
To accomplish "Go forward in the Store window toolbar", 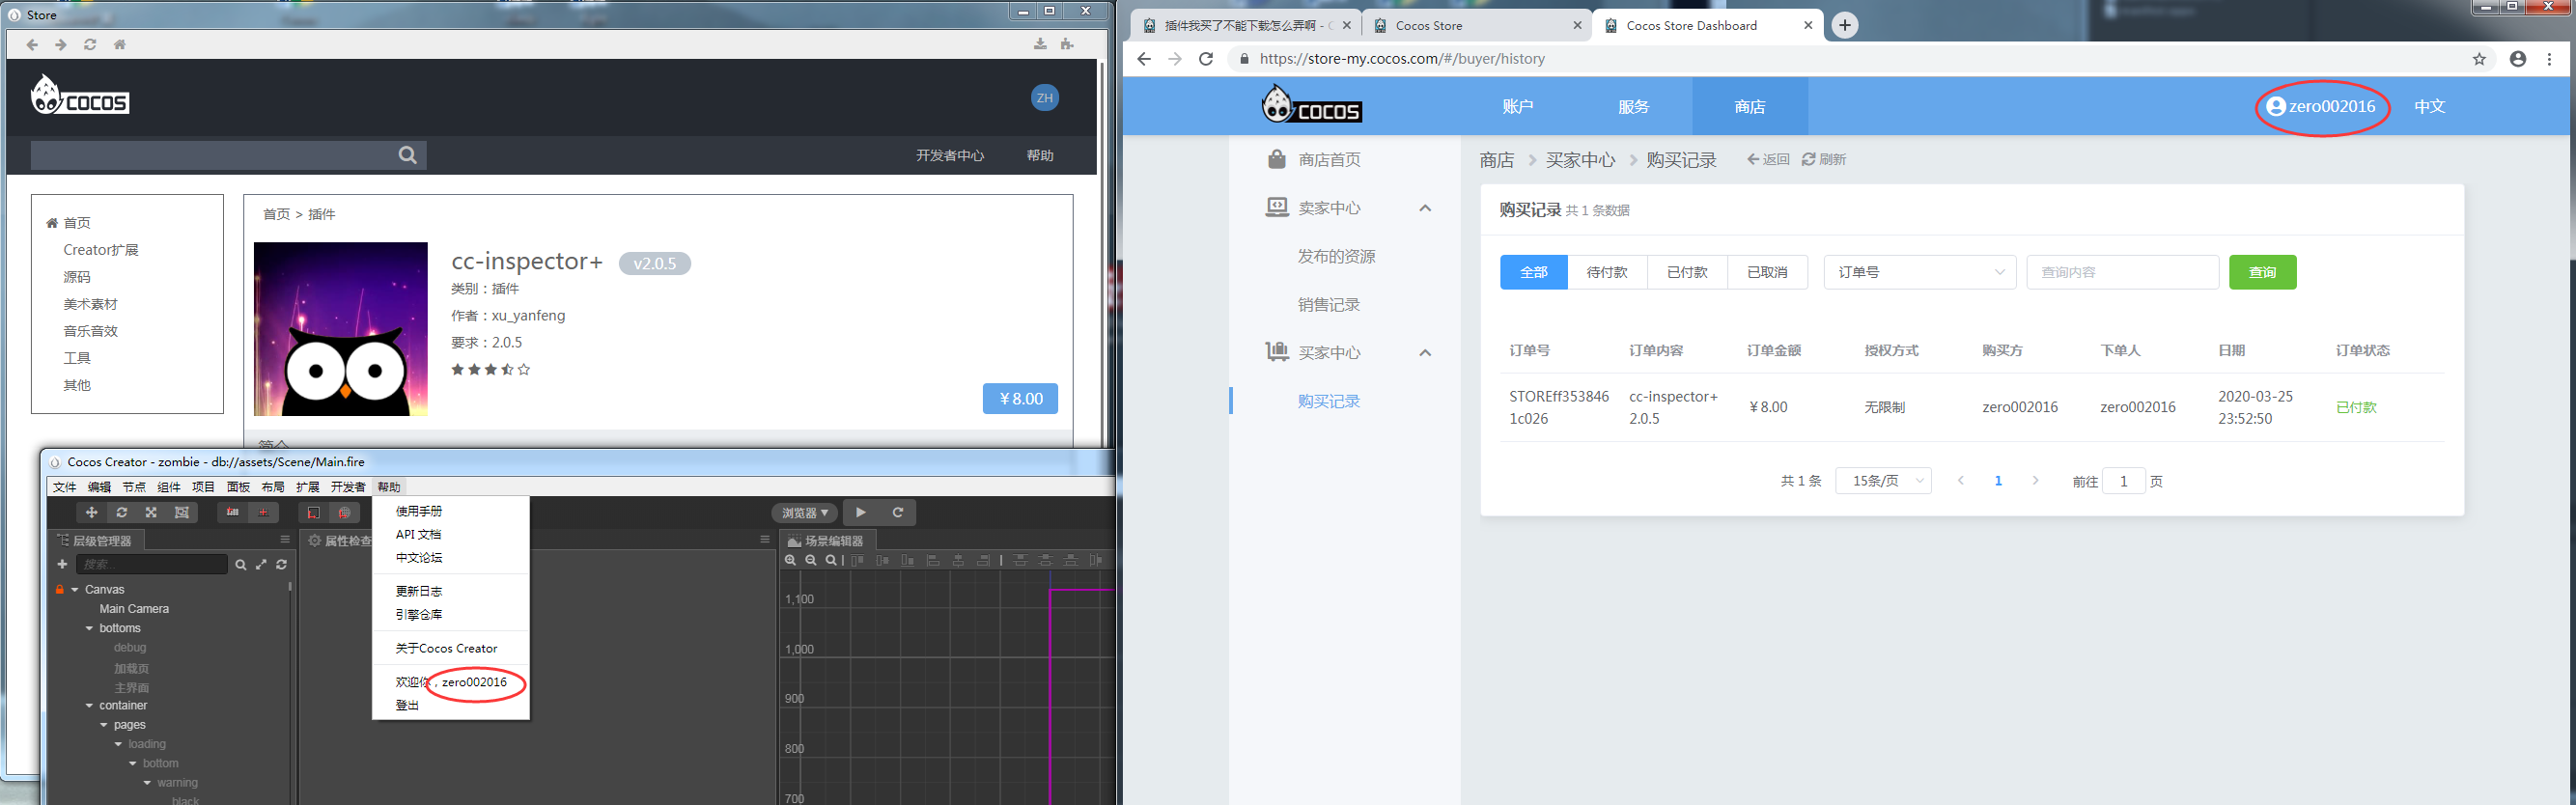I will pos(61,44).
